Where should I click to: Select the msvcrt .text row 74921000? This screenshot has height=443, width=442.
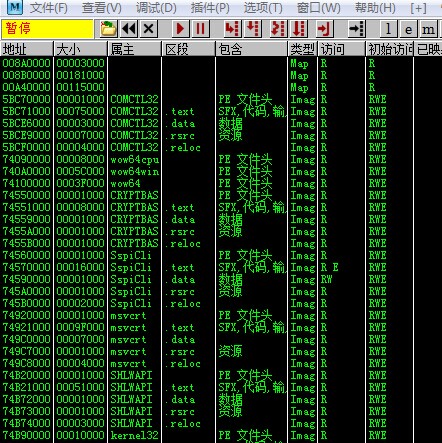tap(221, 327)
